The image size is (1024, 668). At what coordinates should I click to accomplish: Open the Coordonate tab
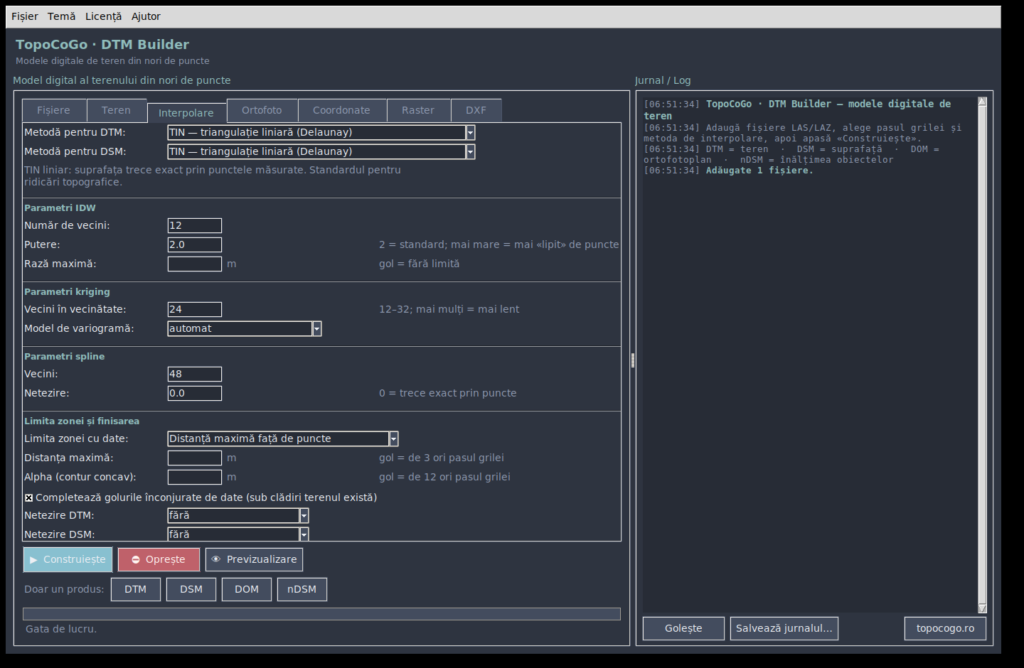(342, 110)
